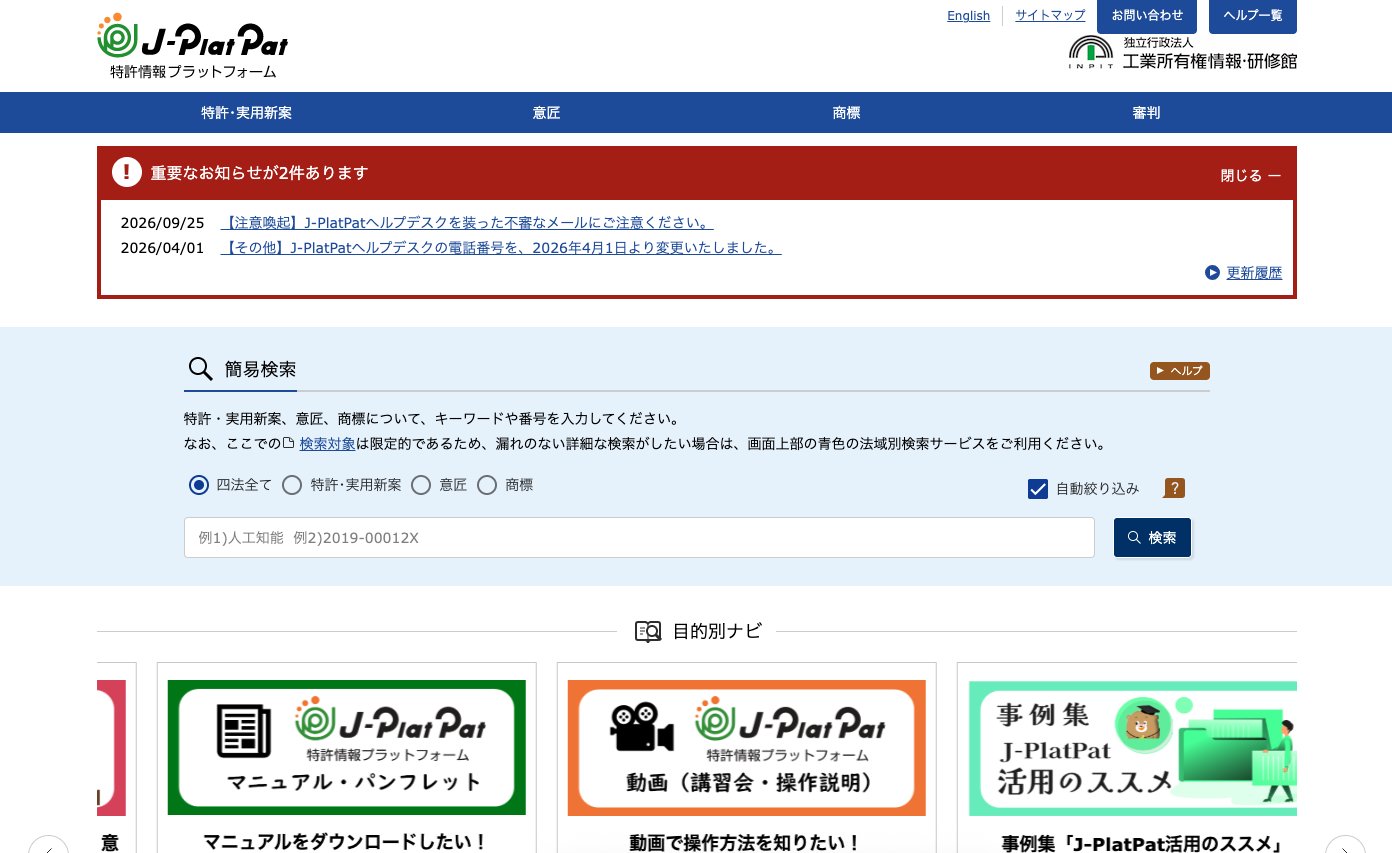Uncheck the 自動絞り込み checkbox
The height and width of the screenshot is (853, 1392).
coord(1038,489)
